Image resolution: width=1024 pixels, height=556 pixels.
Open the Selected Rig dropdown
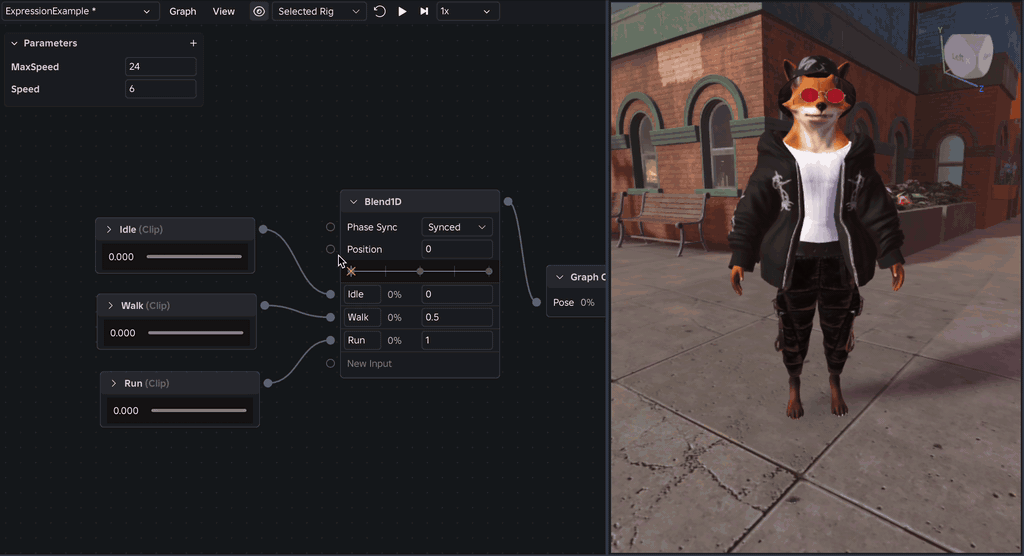pos(319,11)
